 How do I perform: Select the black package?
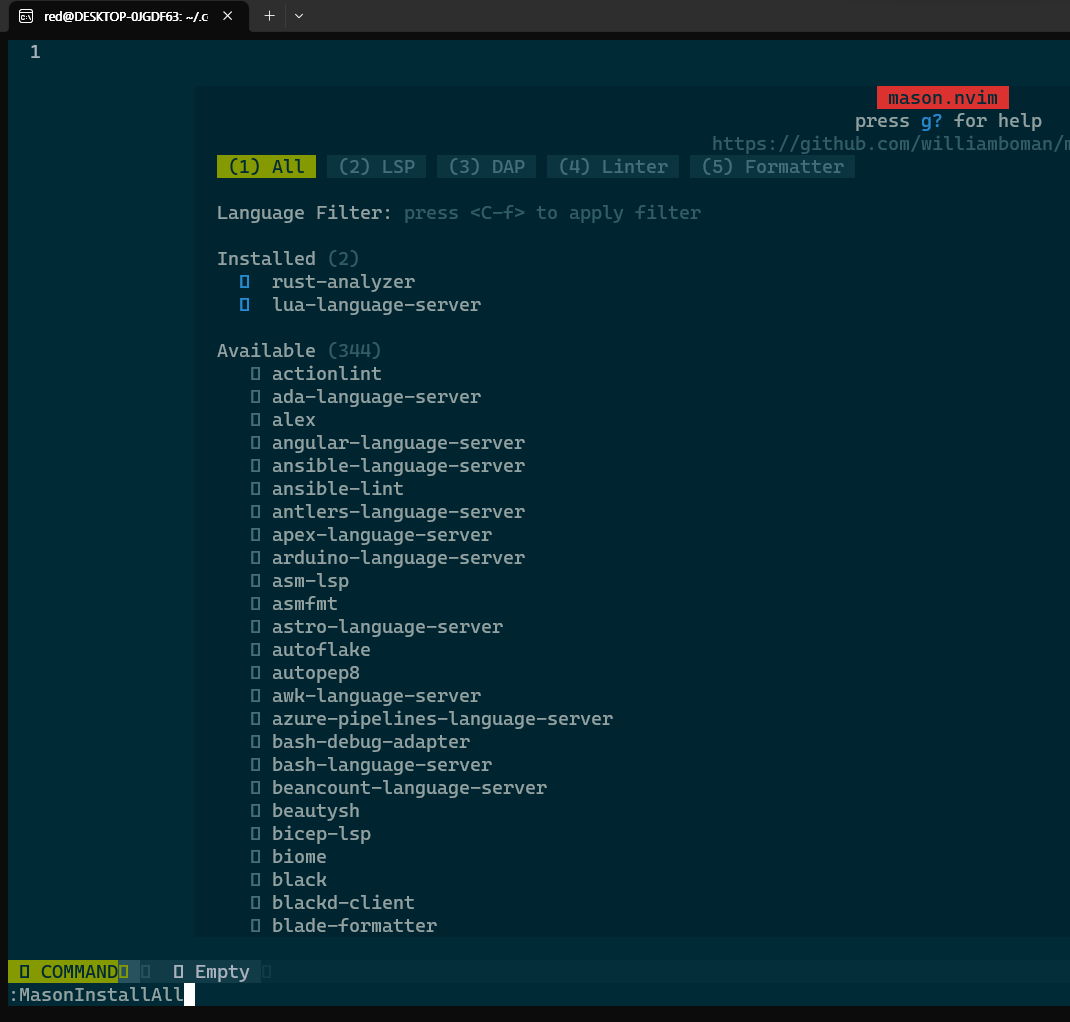(x=299, y=880)
